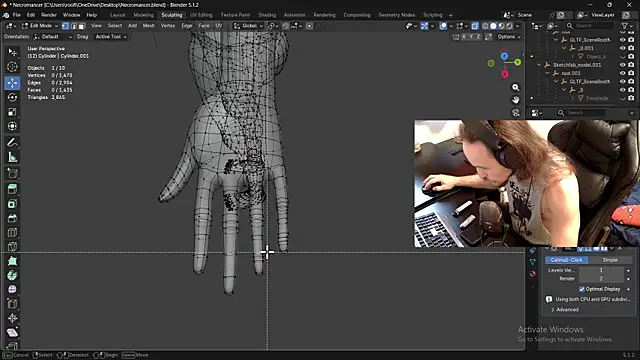
Task: Select Simple subdivision type
Action: point(610,260)
